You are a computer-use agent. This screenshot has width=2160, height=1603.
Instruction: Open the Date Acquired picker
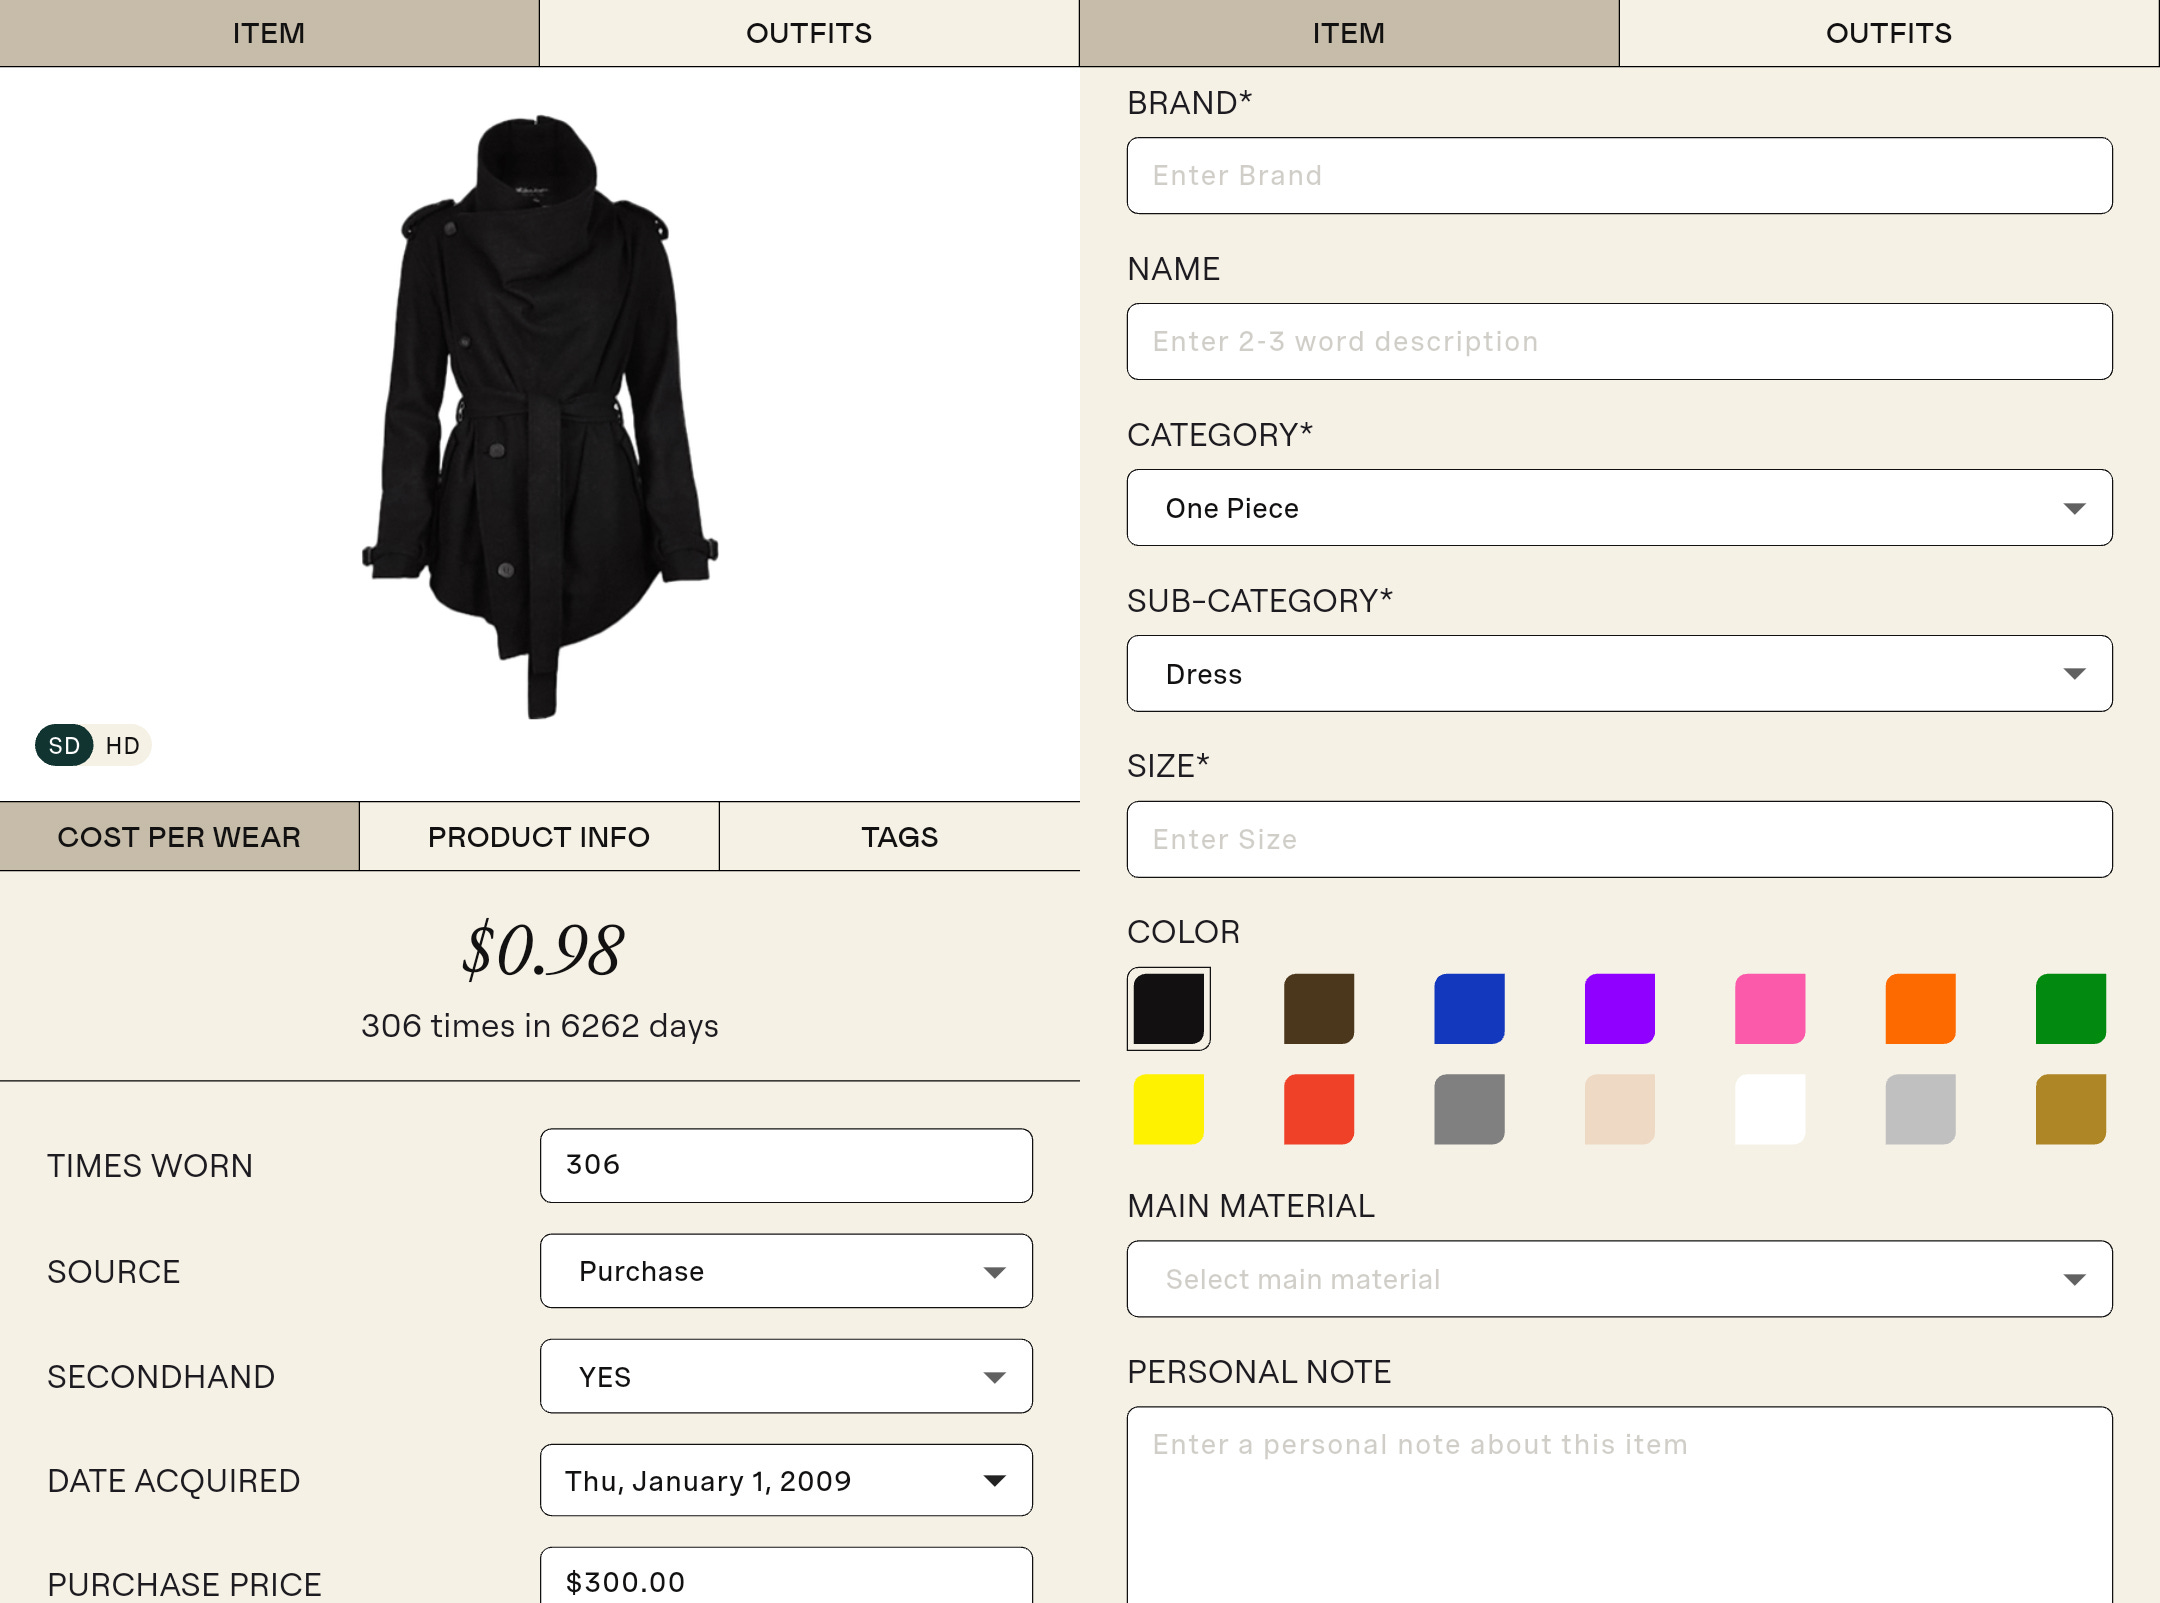coord(786,1481)
